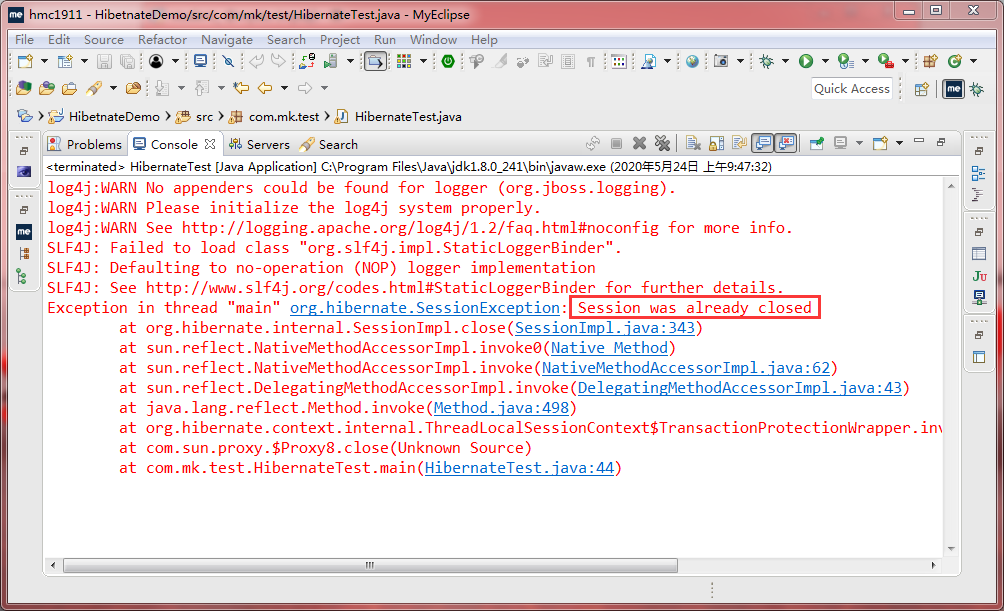Screen dimensions: 1004x611
Task: Open HibernateTest.java:44 stack trace link
Action: 519,468
